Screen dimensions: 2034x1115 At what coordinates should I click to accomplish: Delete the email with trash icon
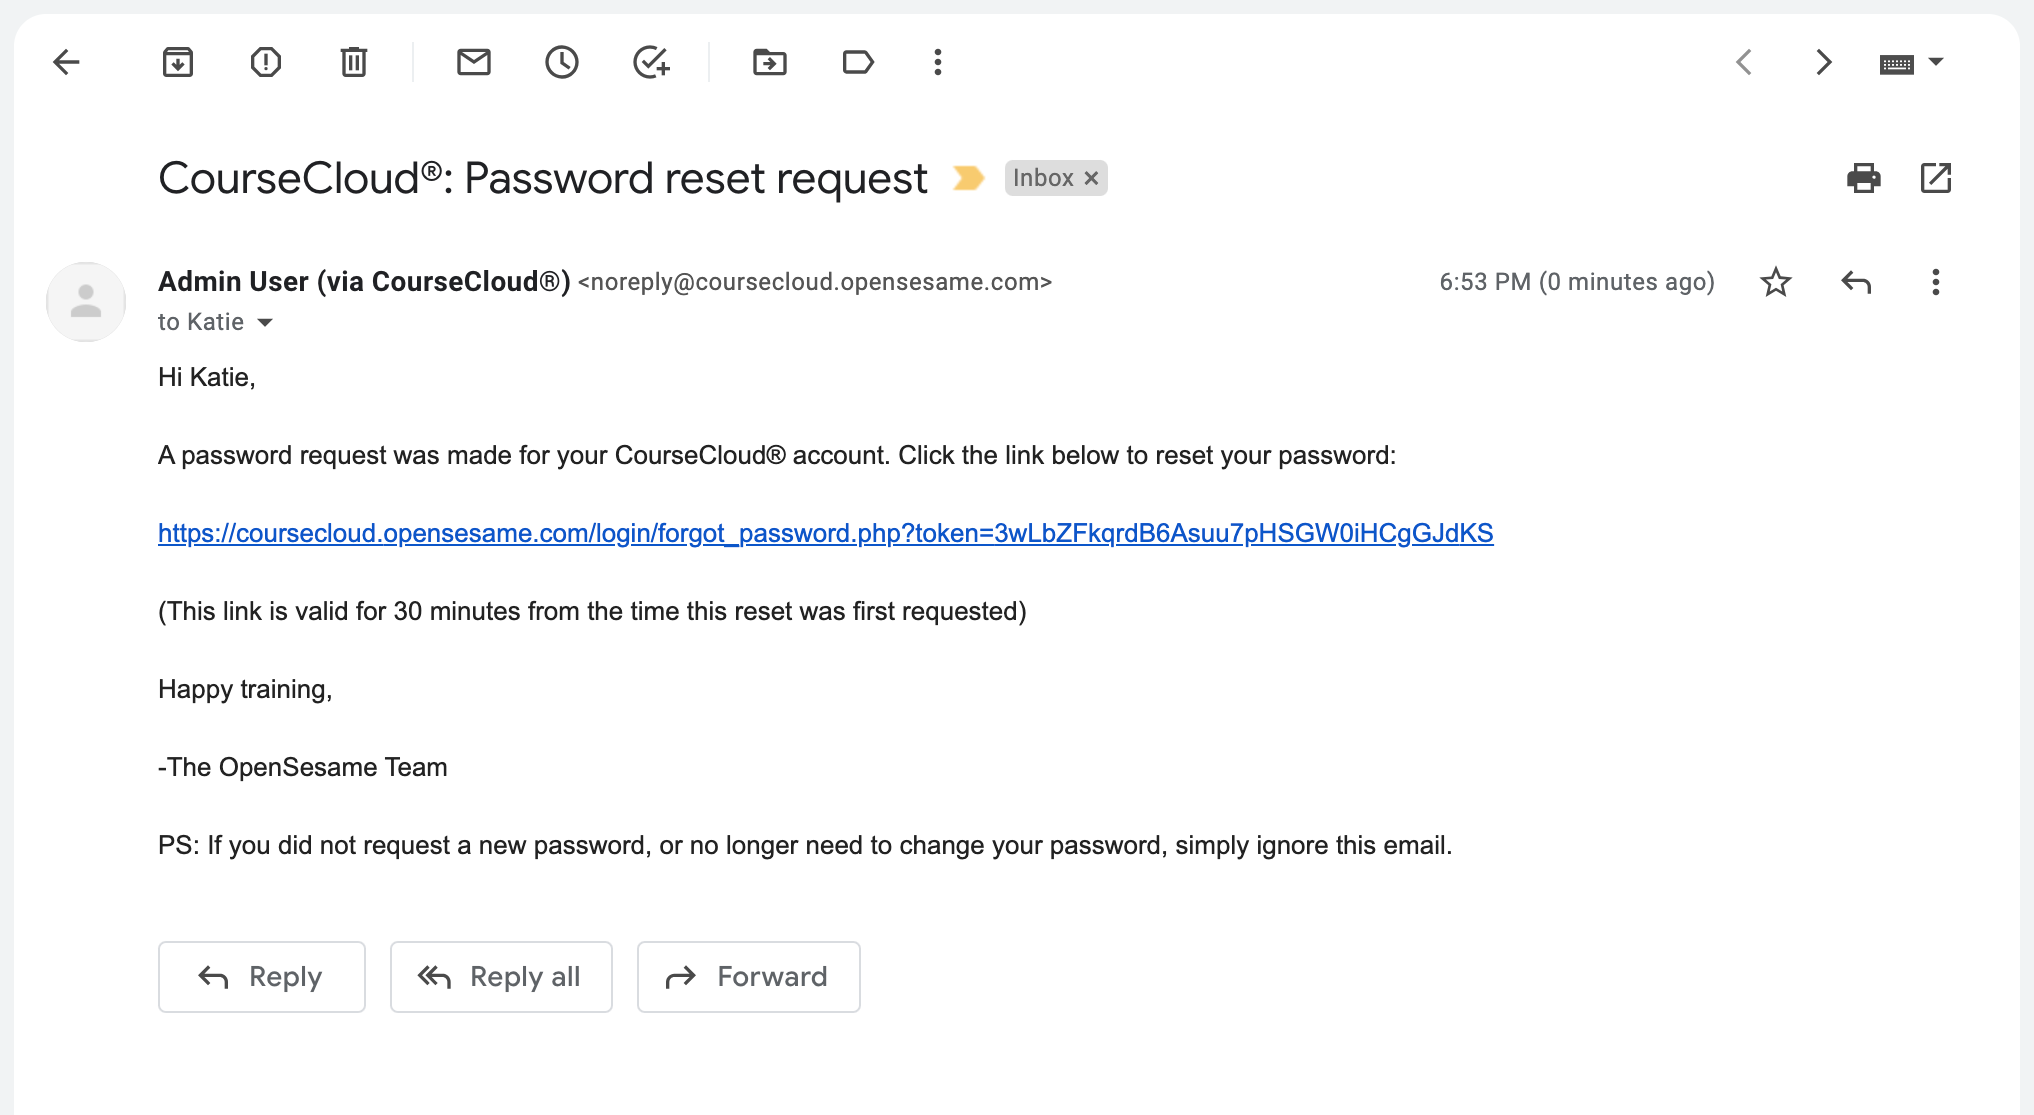(354, 62)
